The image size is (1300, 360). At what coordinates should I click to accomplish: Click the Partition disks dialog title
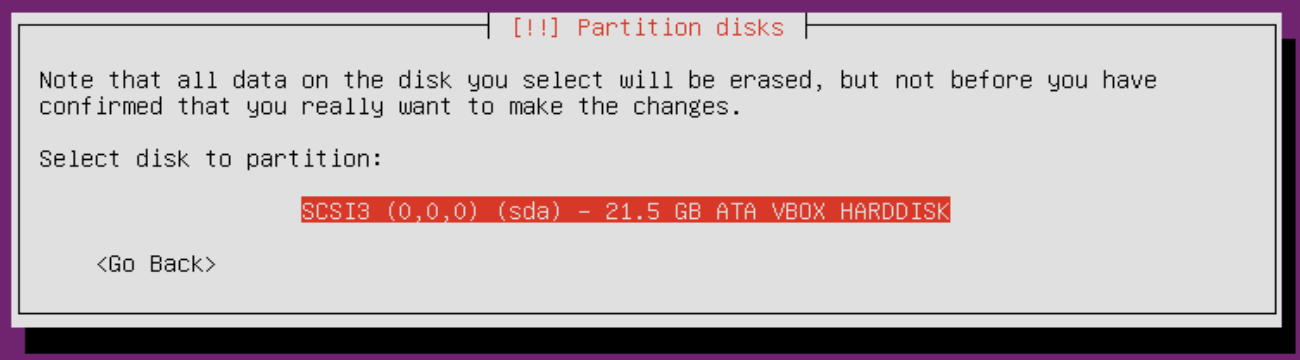pyautogui.click(x=647, y=28)
